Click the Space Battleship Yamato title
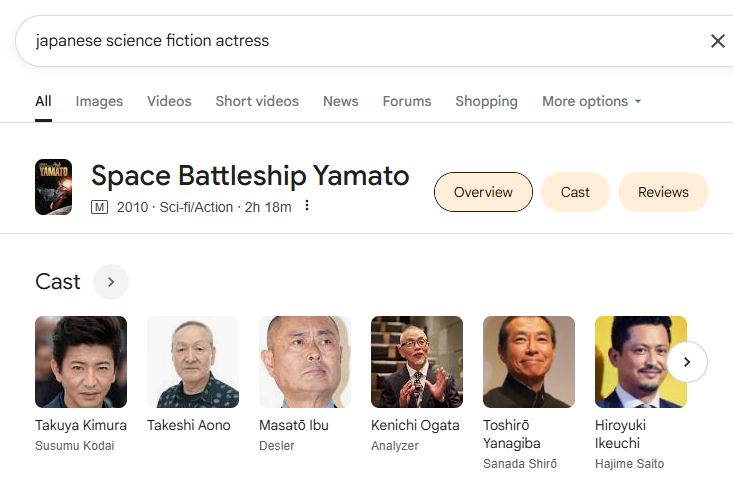 coord(250,176)
